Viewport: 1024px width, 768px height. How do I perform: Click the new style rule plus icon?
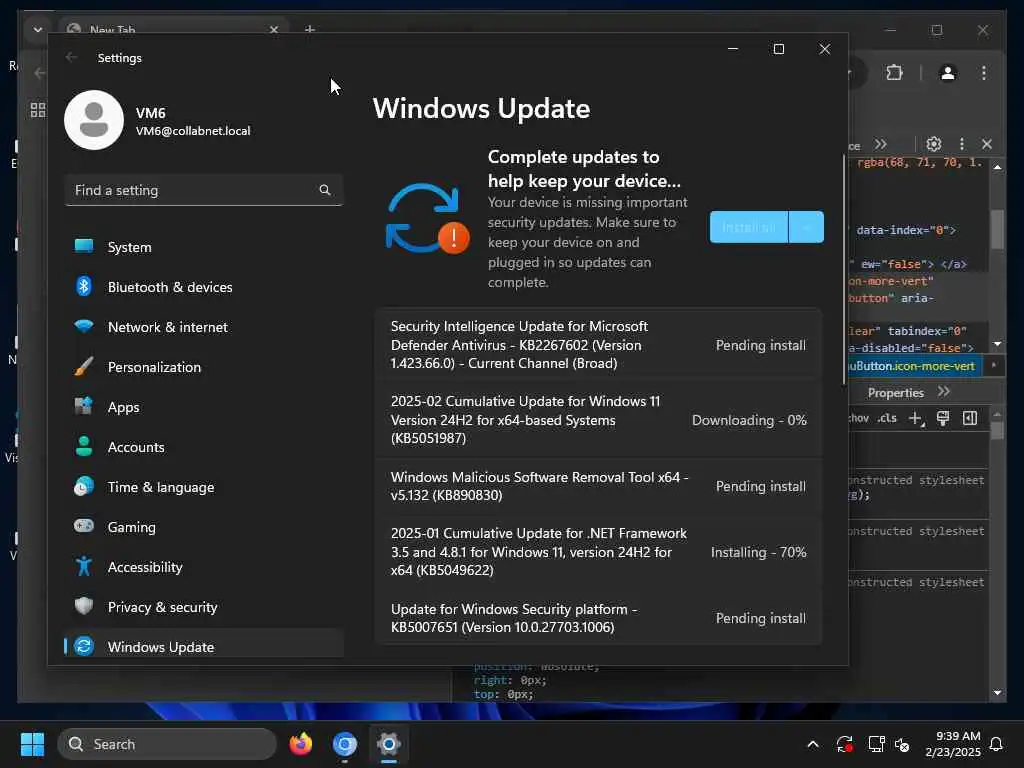[916, 419]
